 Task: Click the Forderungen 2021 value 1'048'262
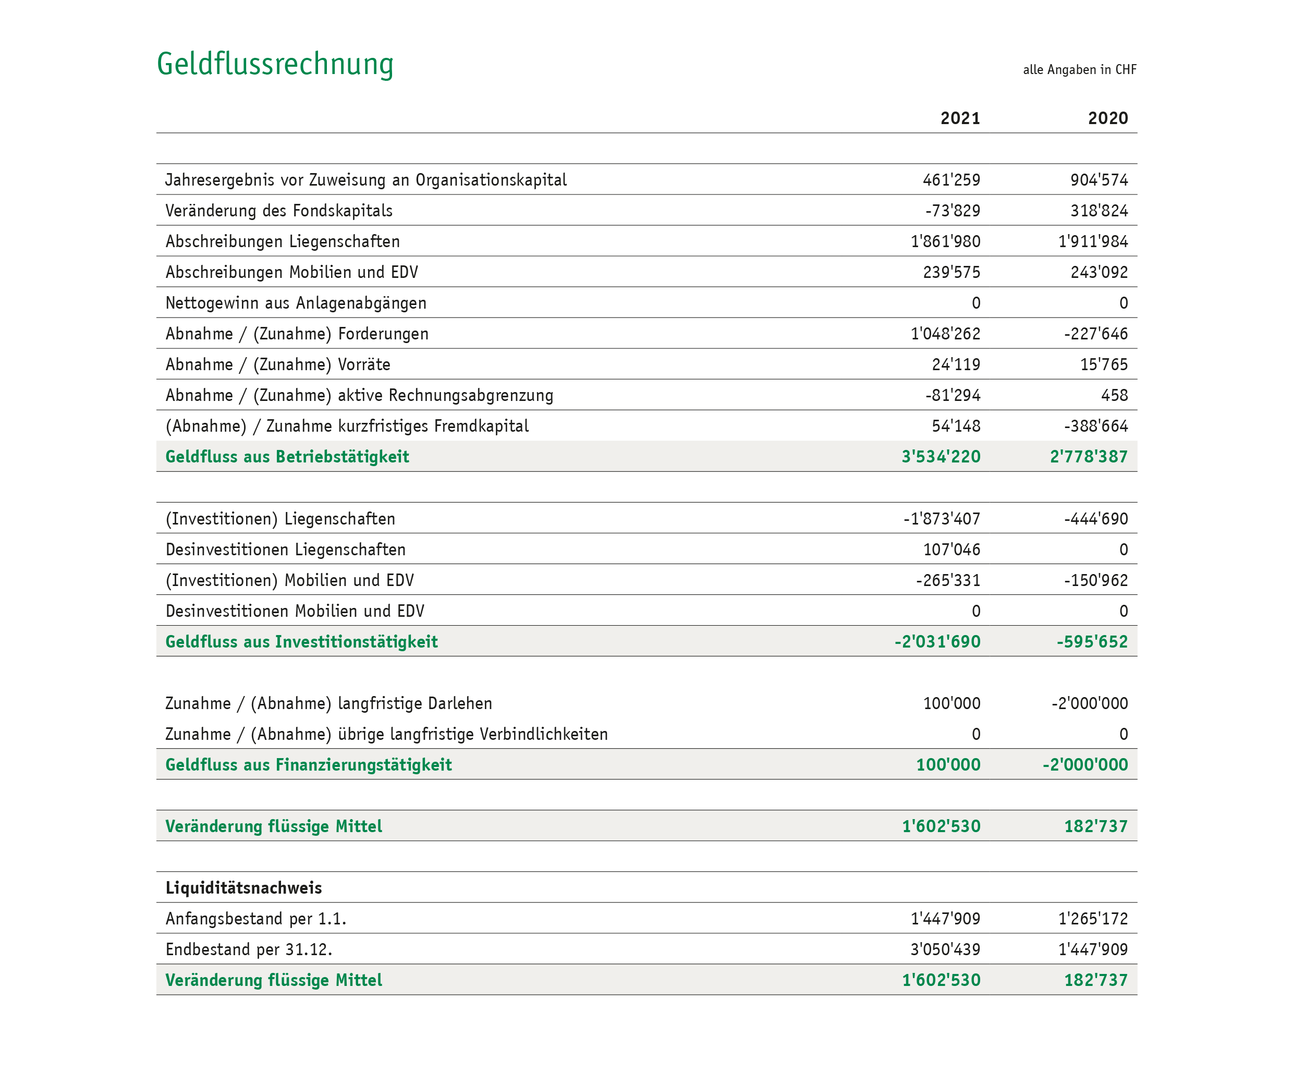pos(945,334)
